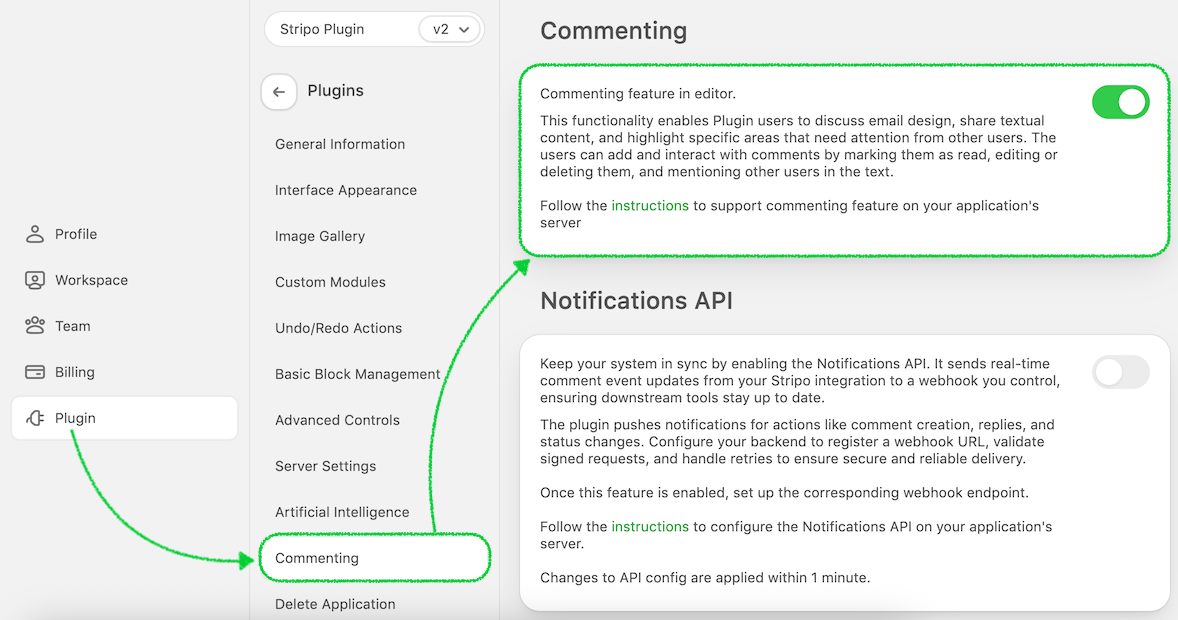Click the Workspace icon in sidebar
The image size is (1178, 620).
(35, 280)
